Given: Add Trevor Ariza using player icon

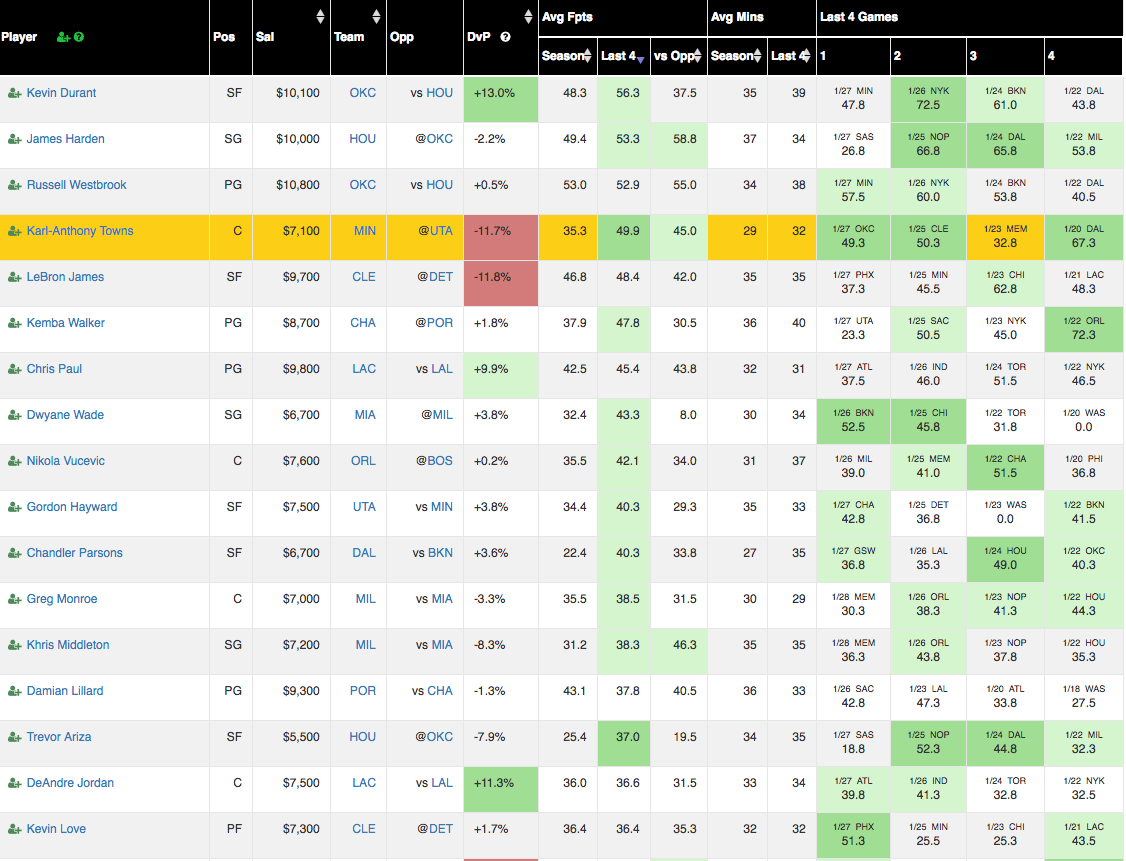Looking at the screenshot, I should (14, 737).
